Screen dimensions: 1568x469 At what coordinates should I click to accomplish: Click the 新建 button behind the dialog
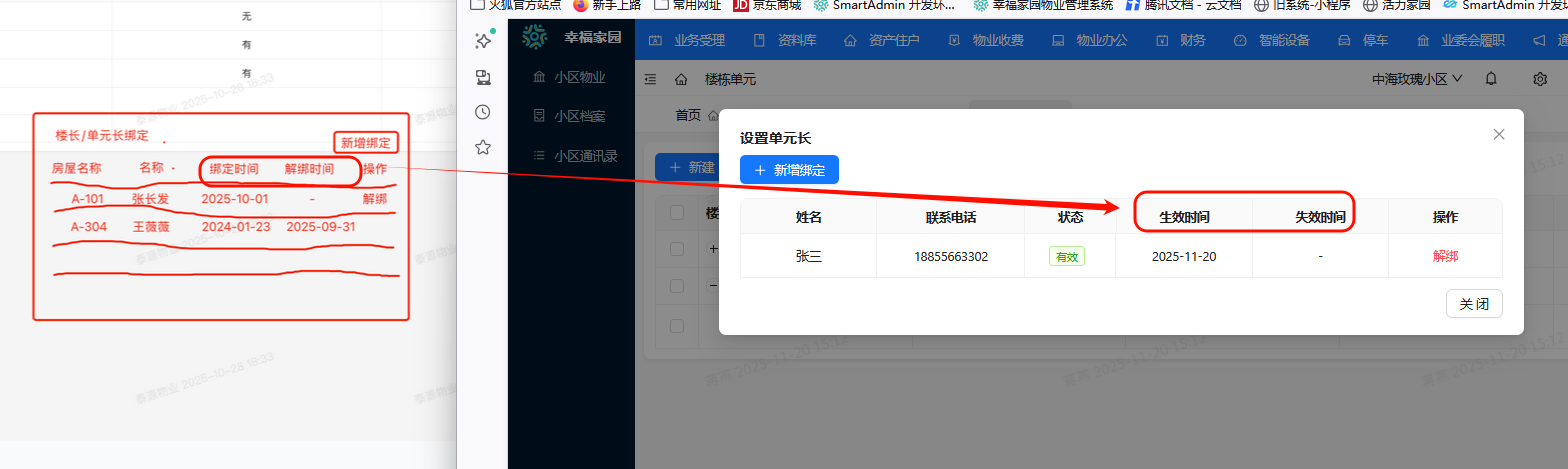pyautogui.click(x=687, y=167)
